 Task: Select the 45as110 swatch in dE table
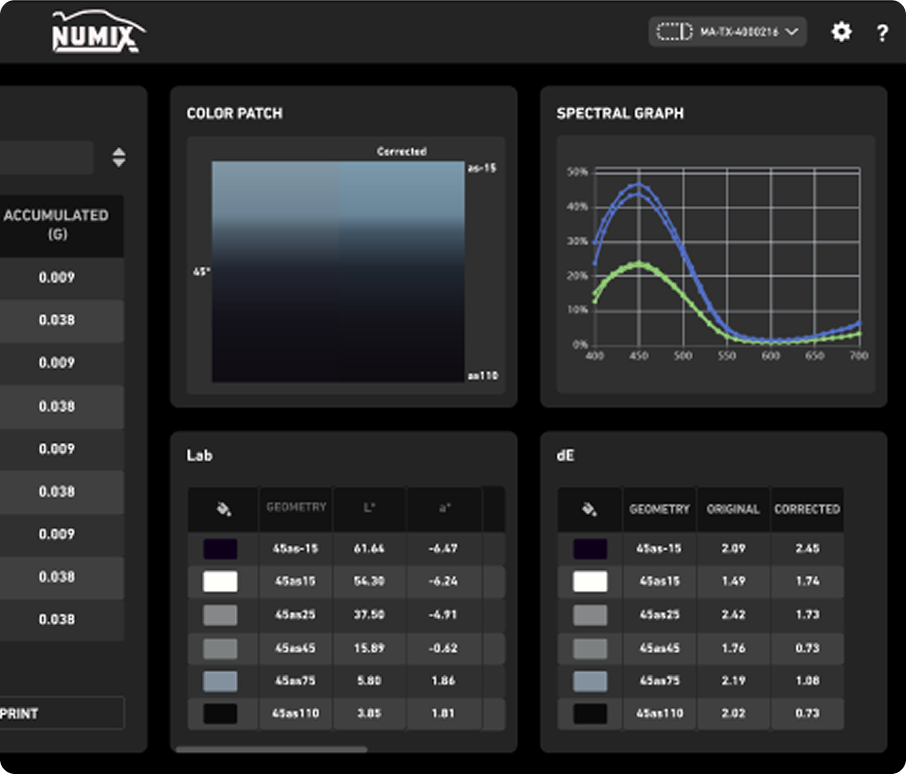click(590, 714)
